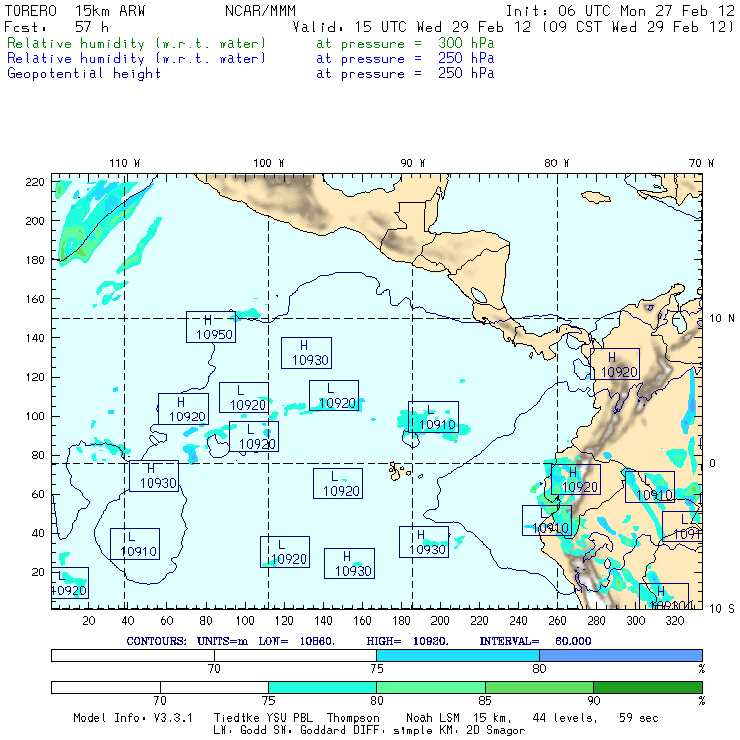
Task: Click the x-axis tick label '180'
Action: 401,621
